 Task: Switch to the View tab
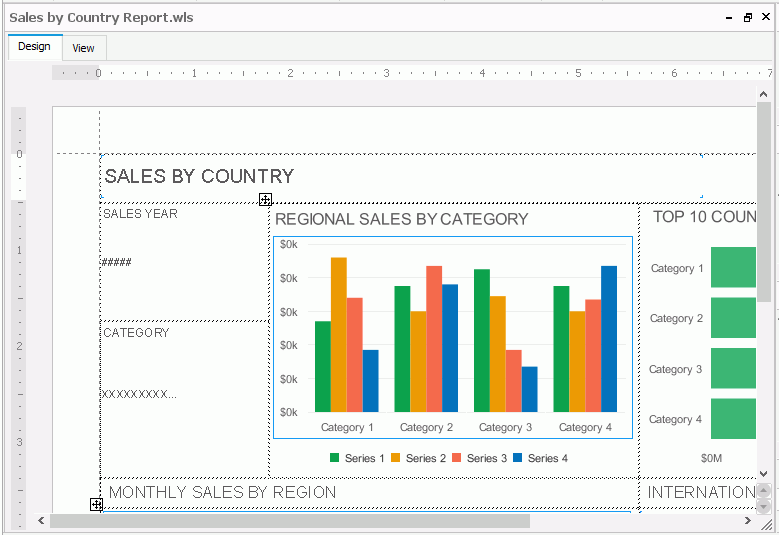pyautogui.click(x=83, y=48)
